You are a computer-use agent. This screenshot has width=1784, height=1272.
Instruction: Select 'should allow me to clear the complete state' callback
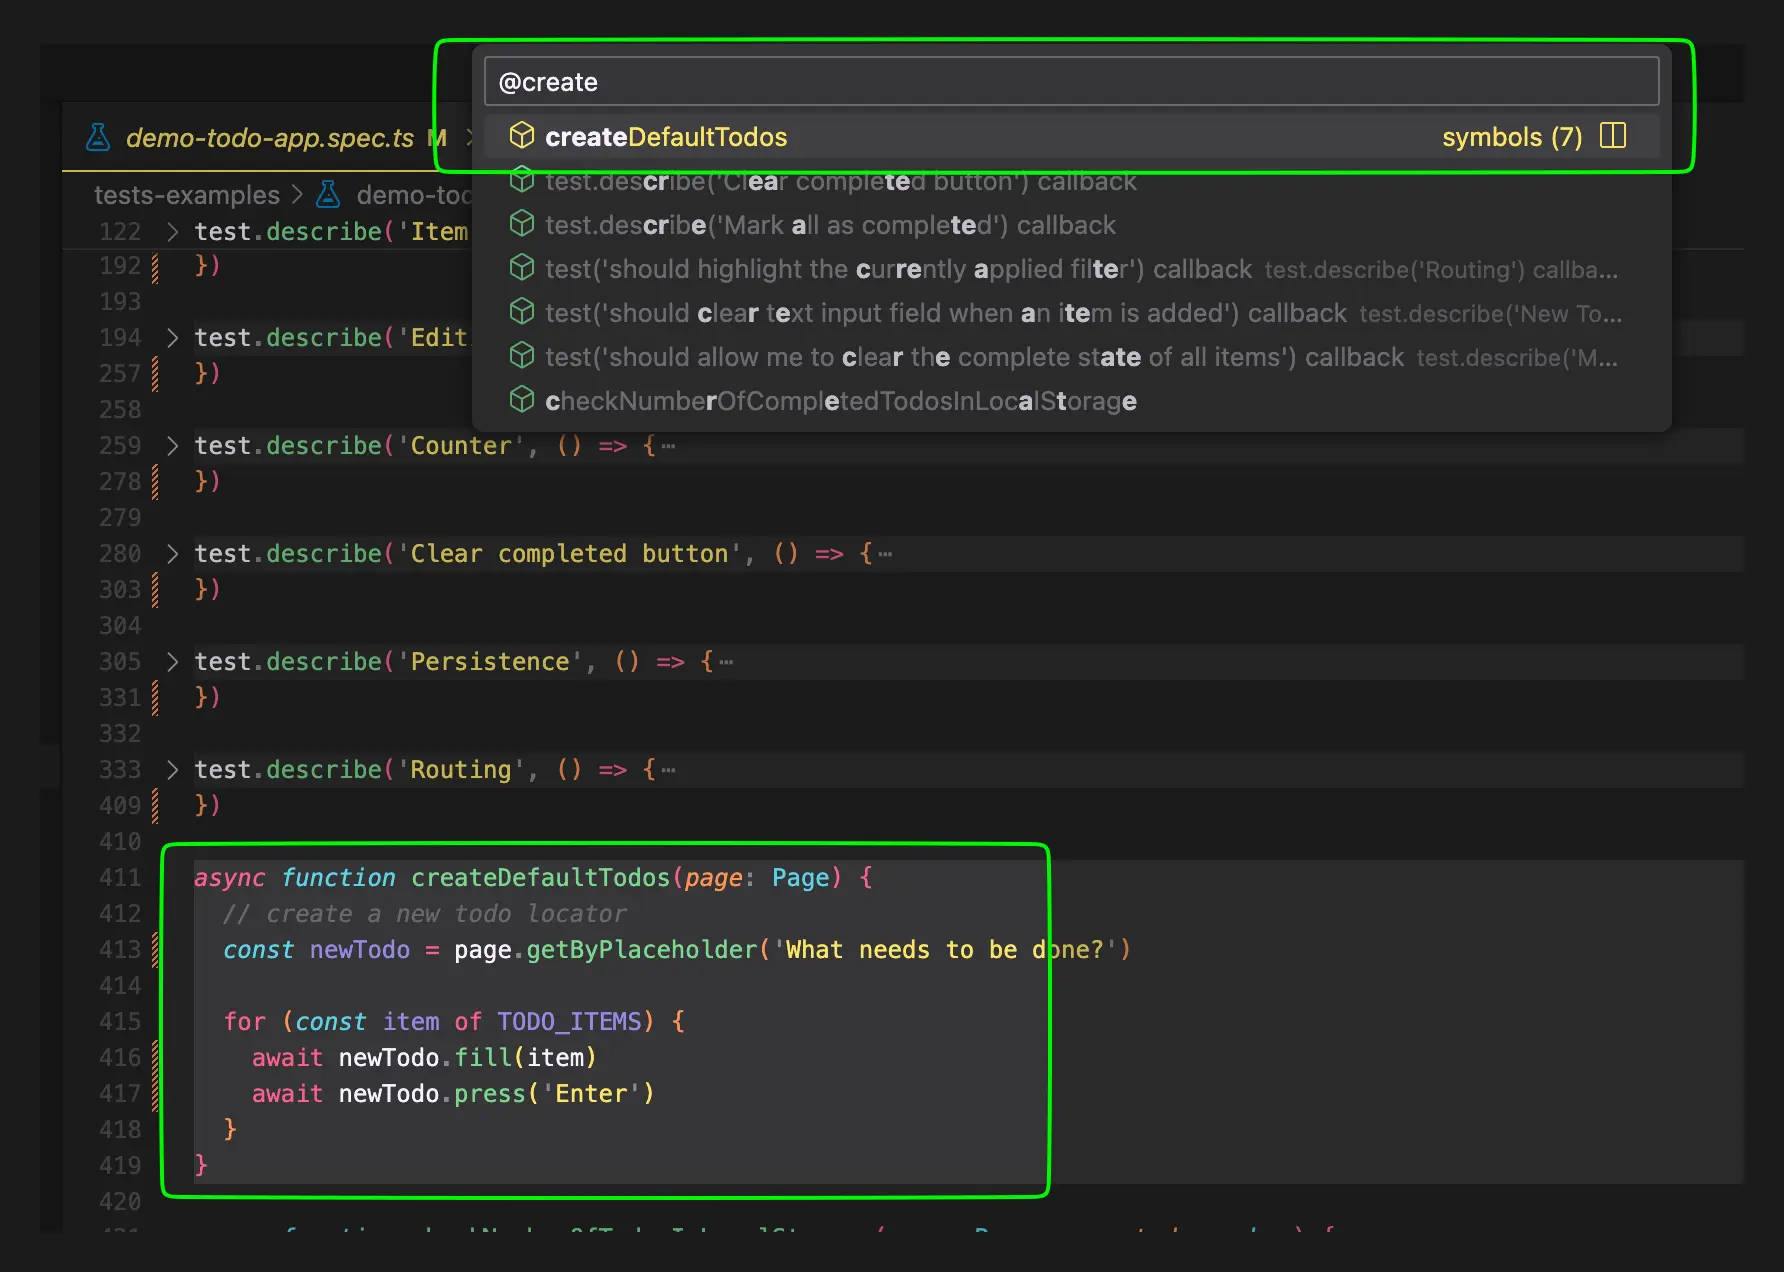[x=1071, y=357]
